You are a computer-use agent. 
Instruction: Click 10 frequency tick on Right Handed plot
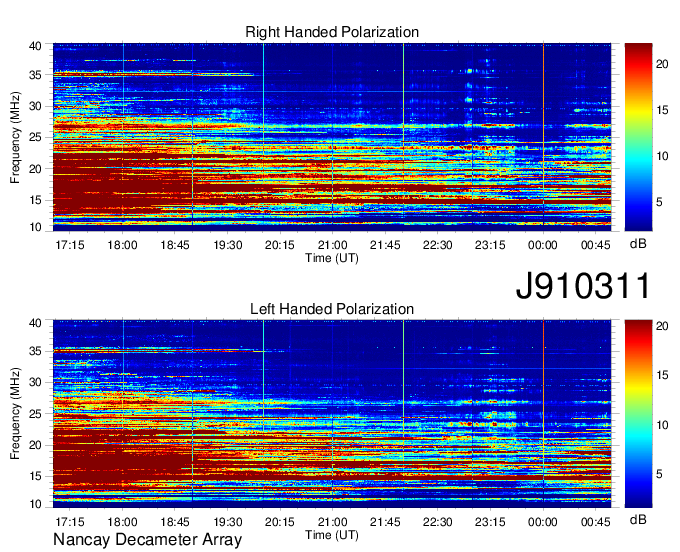(x=36, y=227)
